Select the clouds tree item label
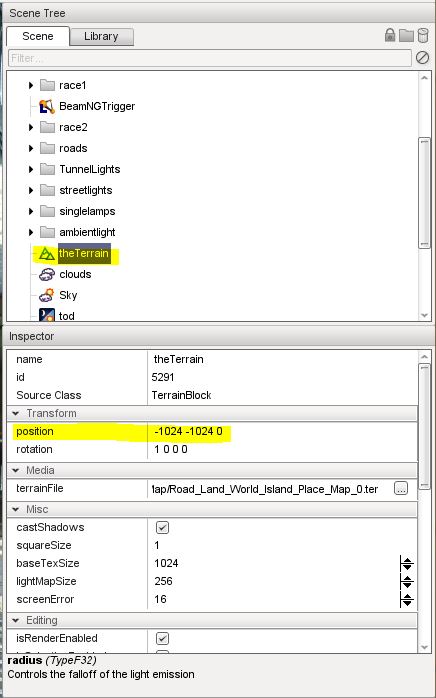 (75, 274)
